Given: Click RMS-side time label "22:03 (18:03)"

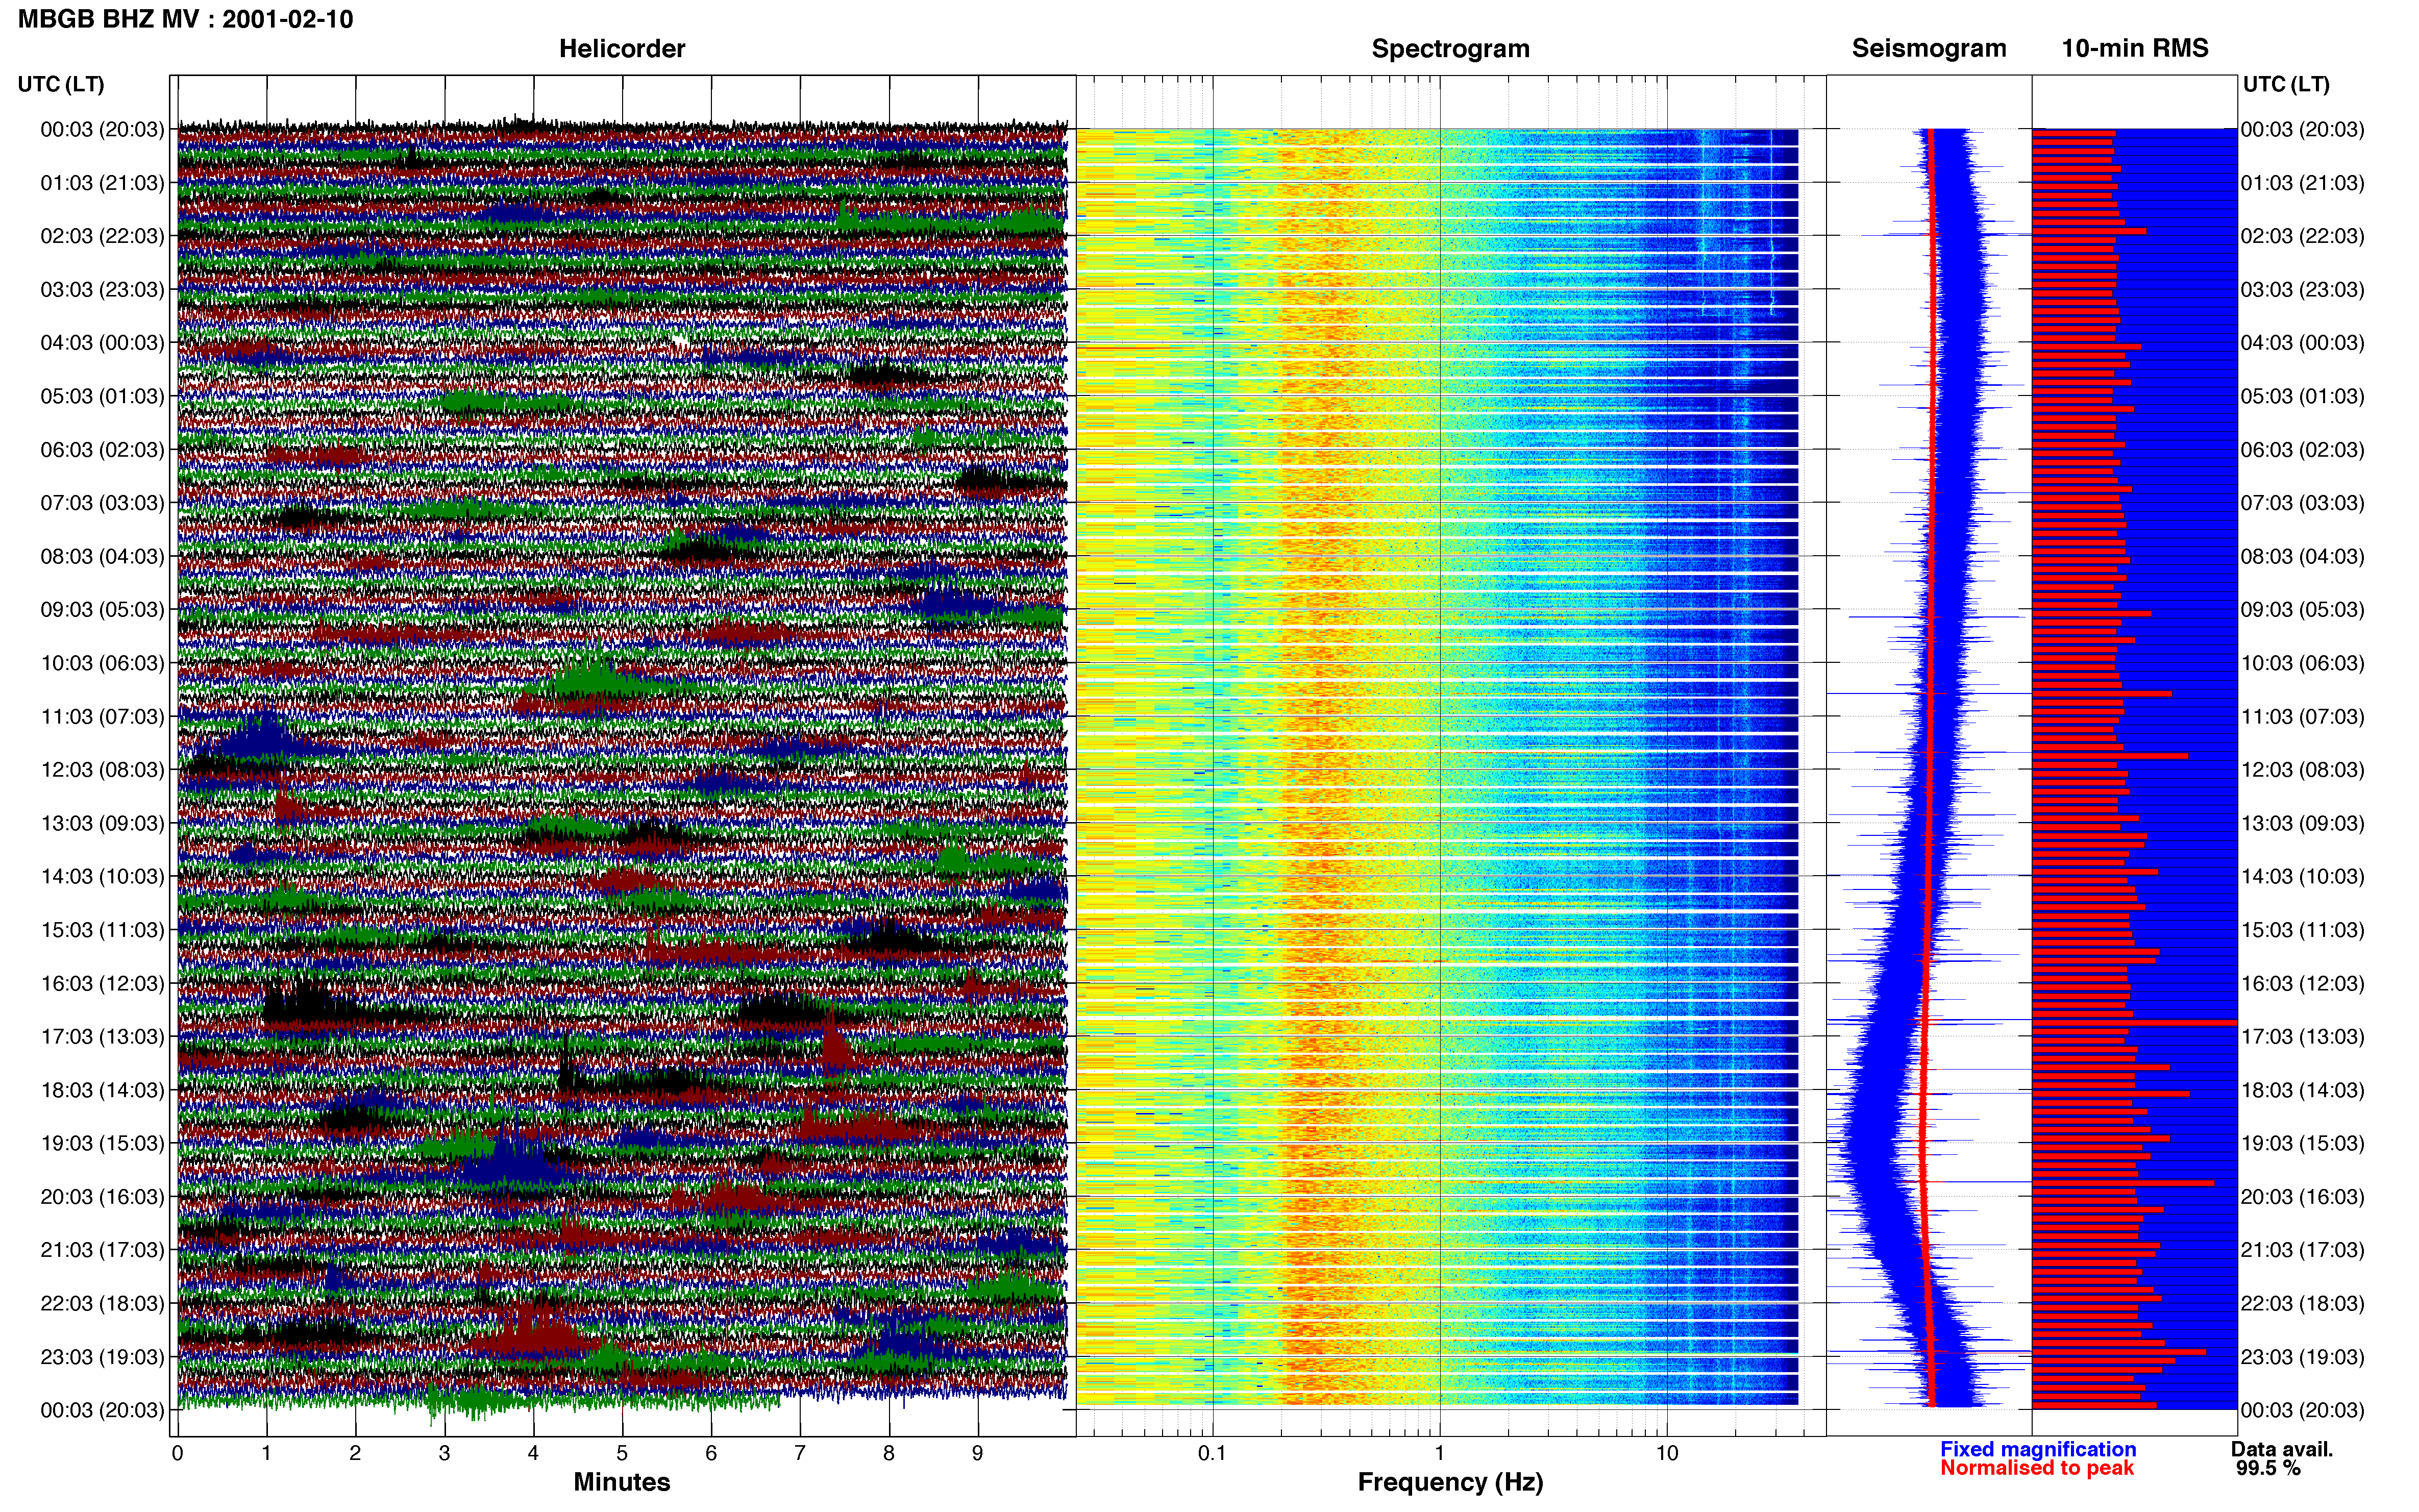Looking at the screenshot, I should click(2303, 1304).
